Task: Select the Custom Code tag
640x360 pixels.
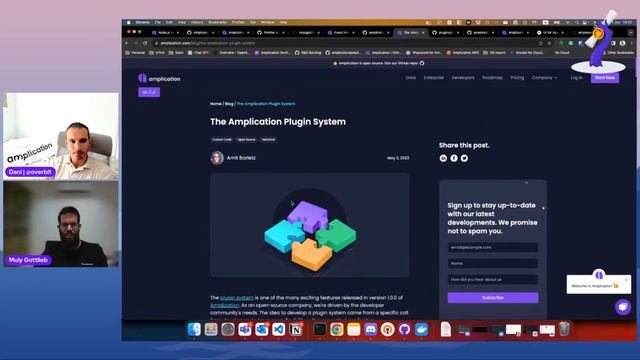Action: click(x=222, y=140)
